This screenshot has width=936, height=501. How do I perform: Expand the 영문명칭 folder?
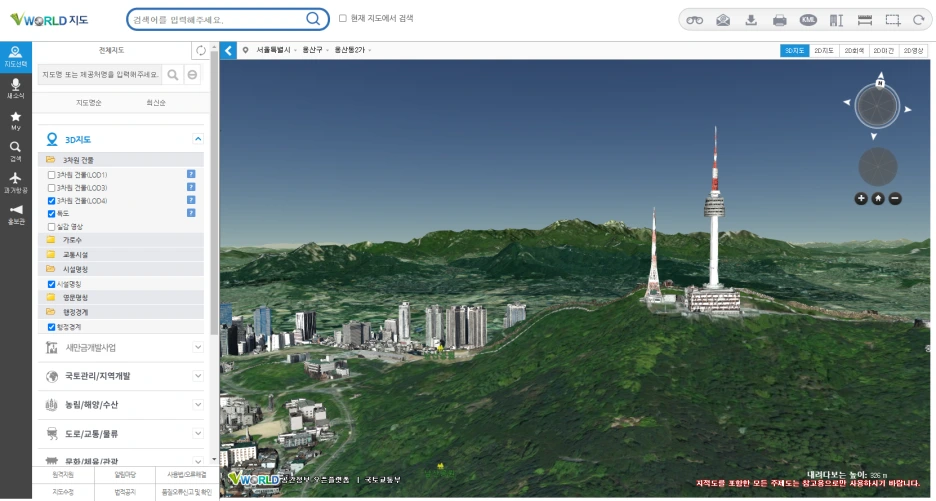(x=121, y=297)
